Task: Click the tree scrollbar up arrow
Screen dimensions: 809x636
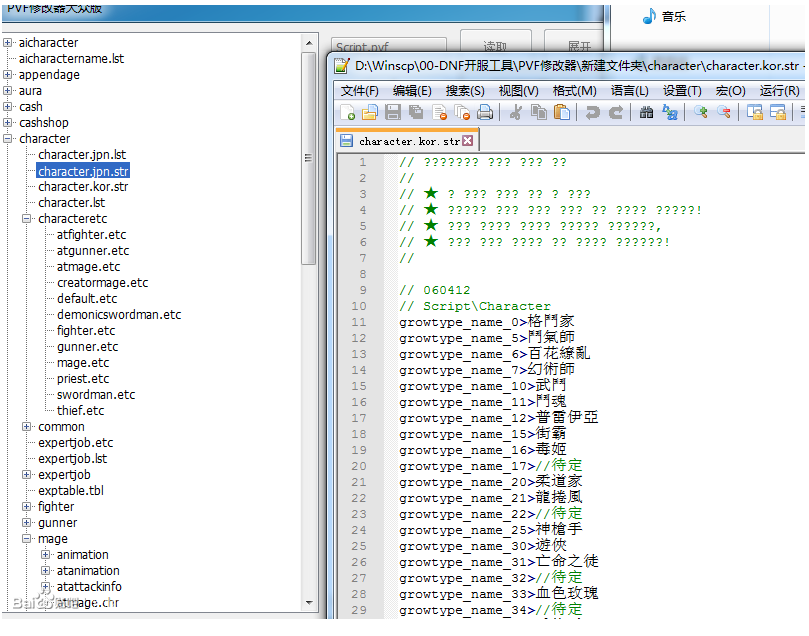Action: pos(309,43)
